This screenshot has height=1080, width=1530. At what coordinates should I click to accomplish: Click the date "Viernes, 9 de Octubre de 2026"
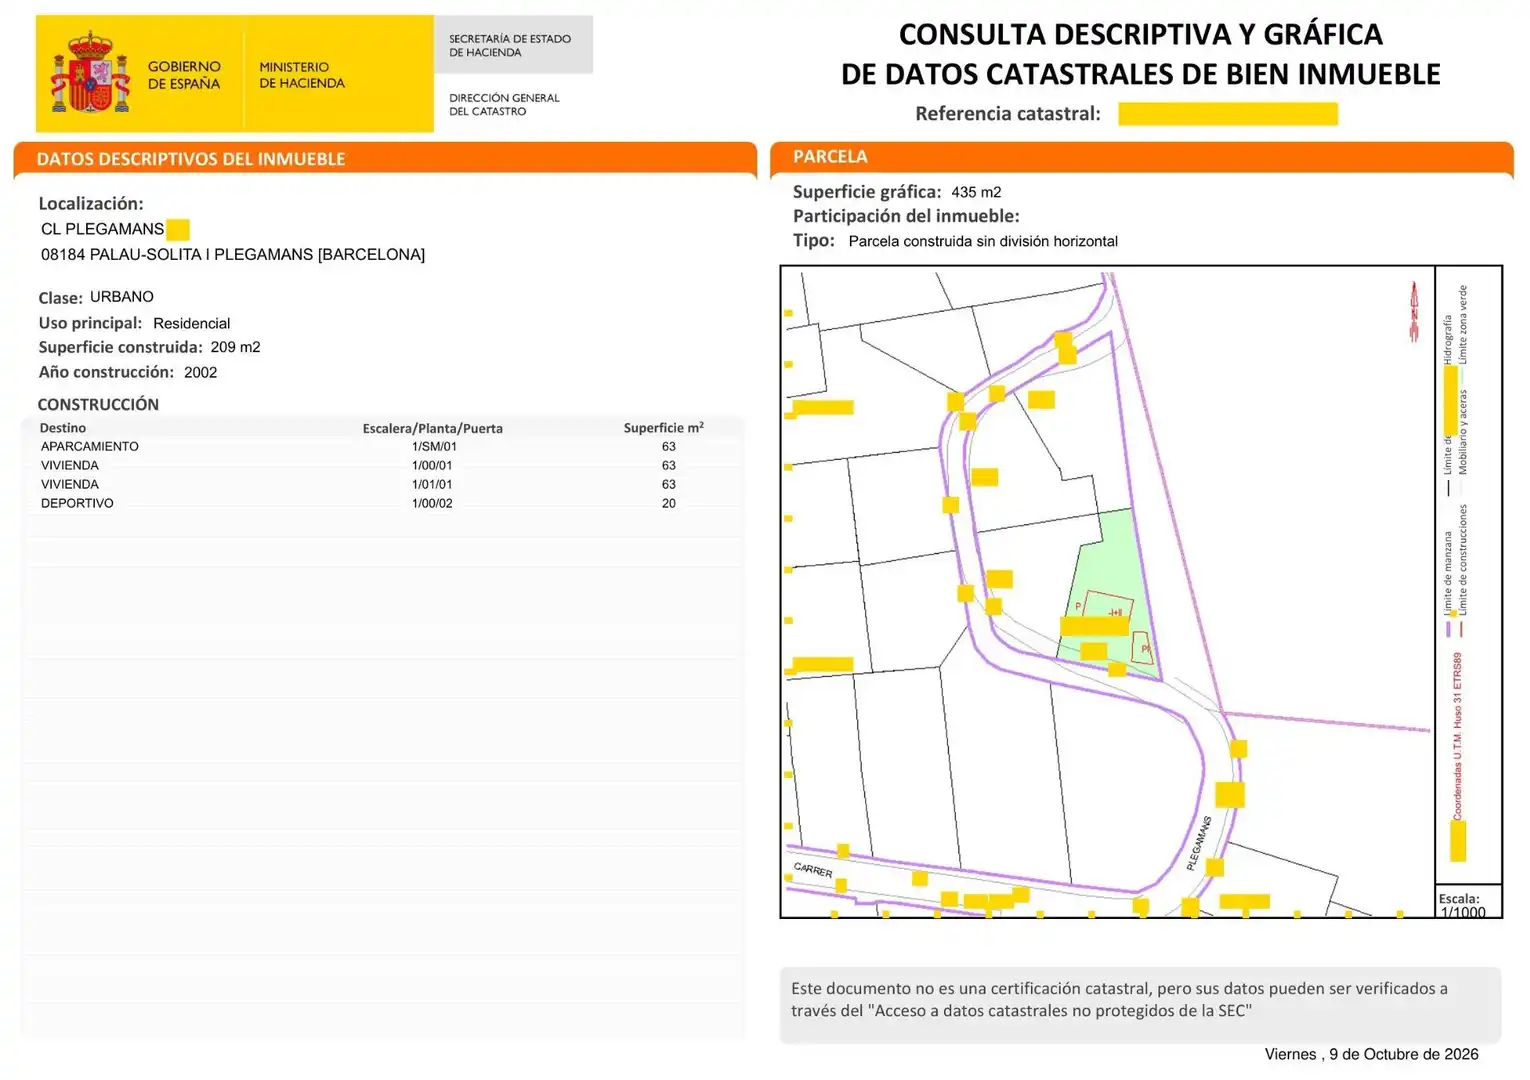(1371, 1055)
